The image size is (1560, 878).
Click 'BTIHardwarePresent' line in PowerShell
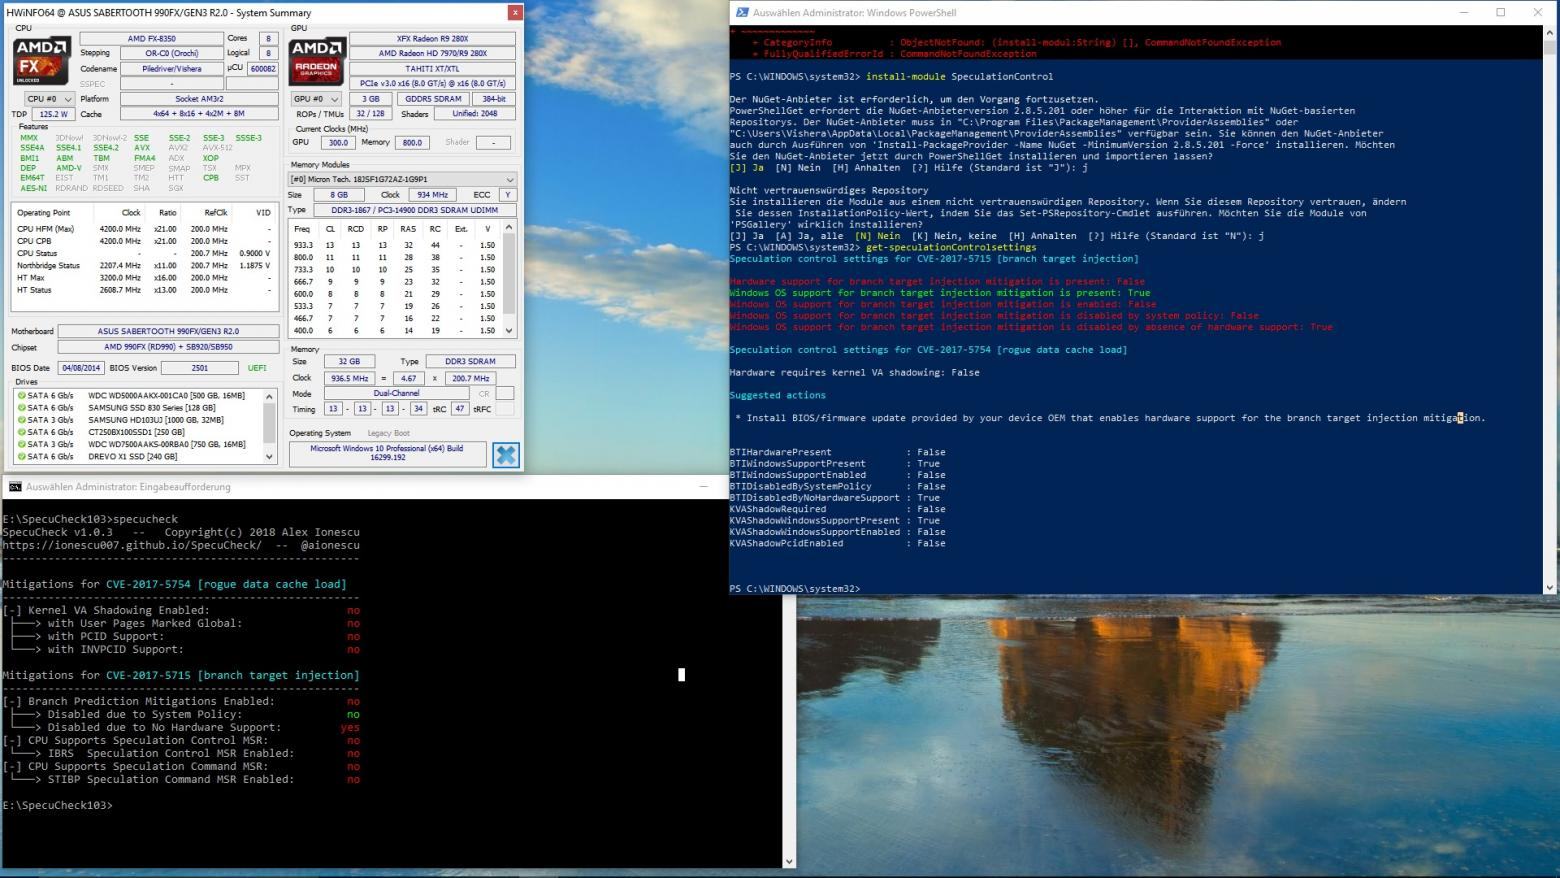pyautogui.click(x=838, y=452)
